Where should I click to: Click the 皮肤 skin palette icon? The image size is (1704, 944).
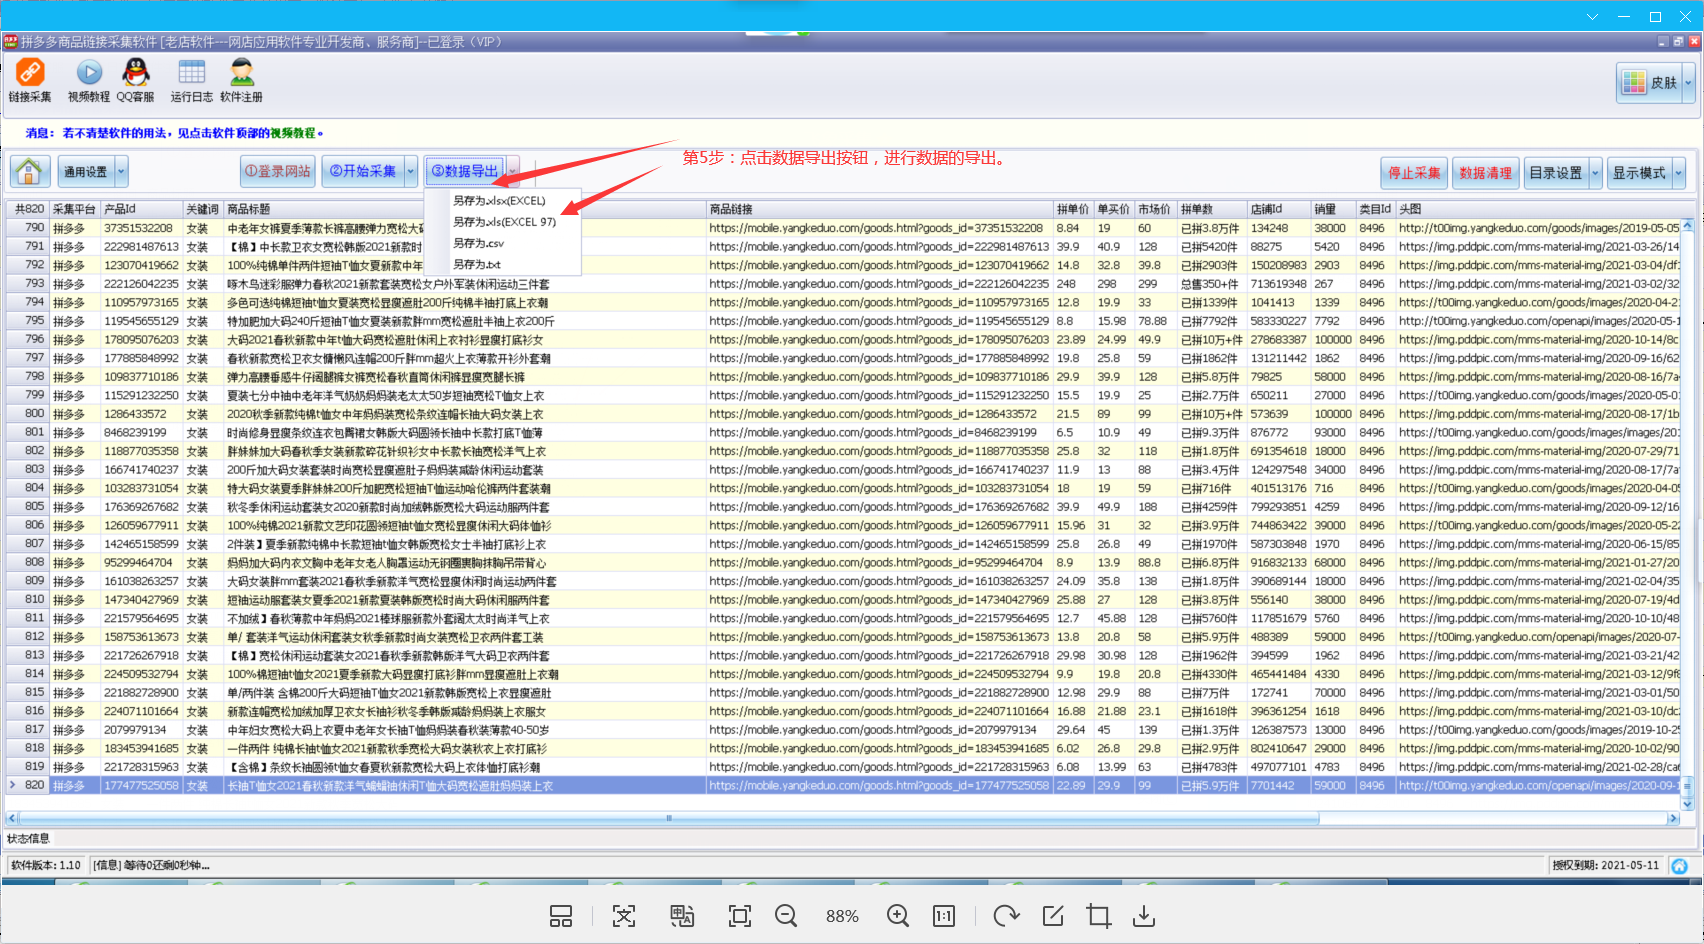pos(1634,83)
